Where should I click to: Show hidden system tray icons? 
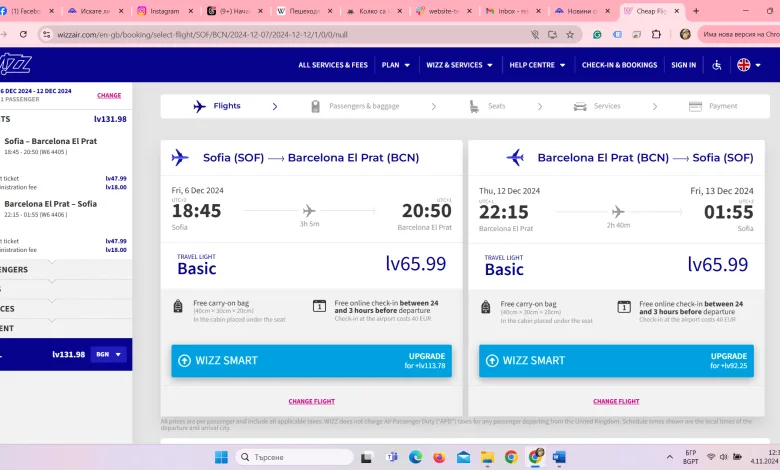[670, 457]
